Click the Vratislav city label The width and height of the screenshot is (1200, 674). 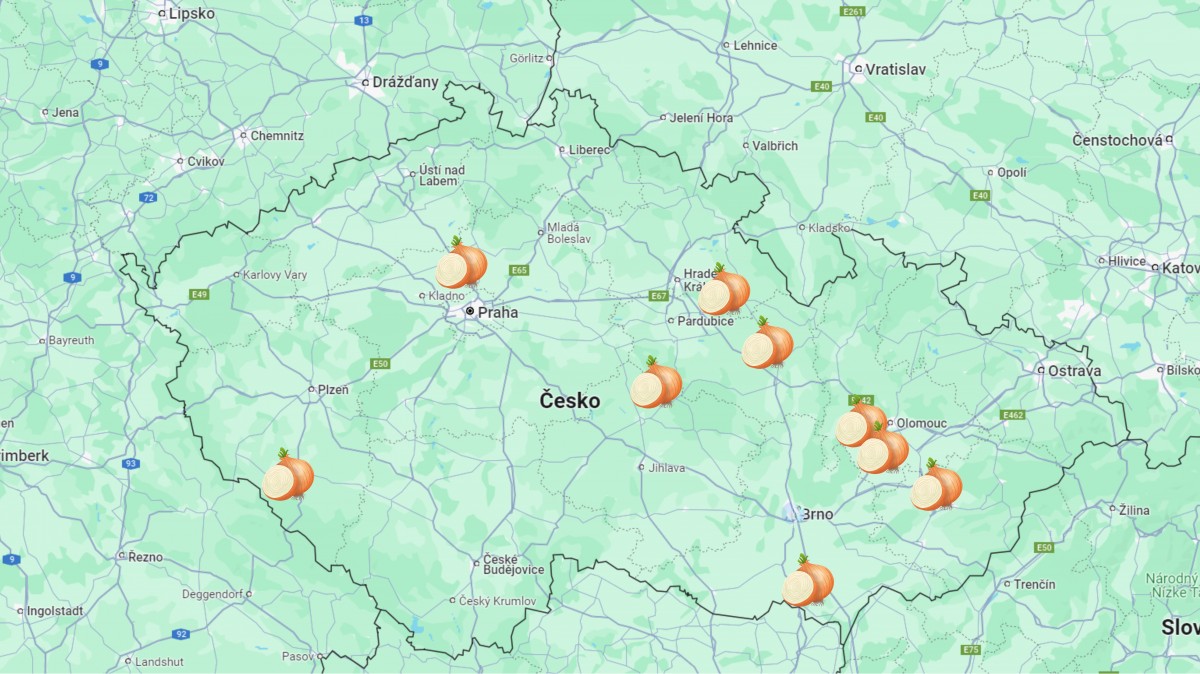point(895,70)
